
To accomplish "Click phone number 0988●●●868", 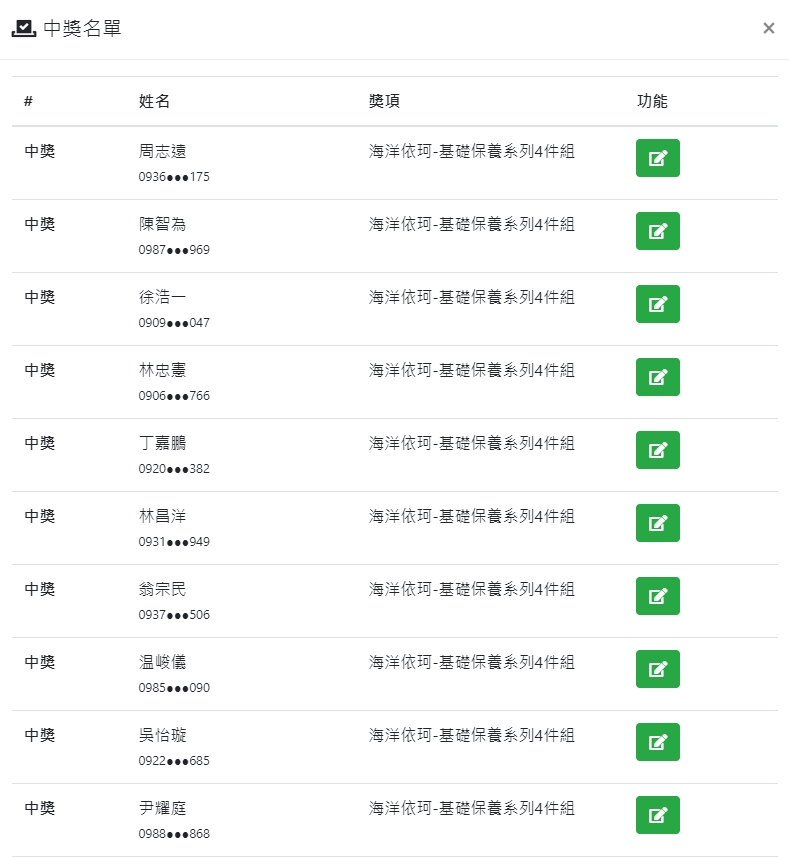I will (174, 834).
